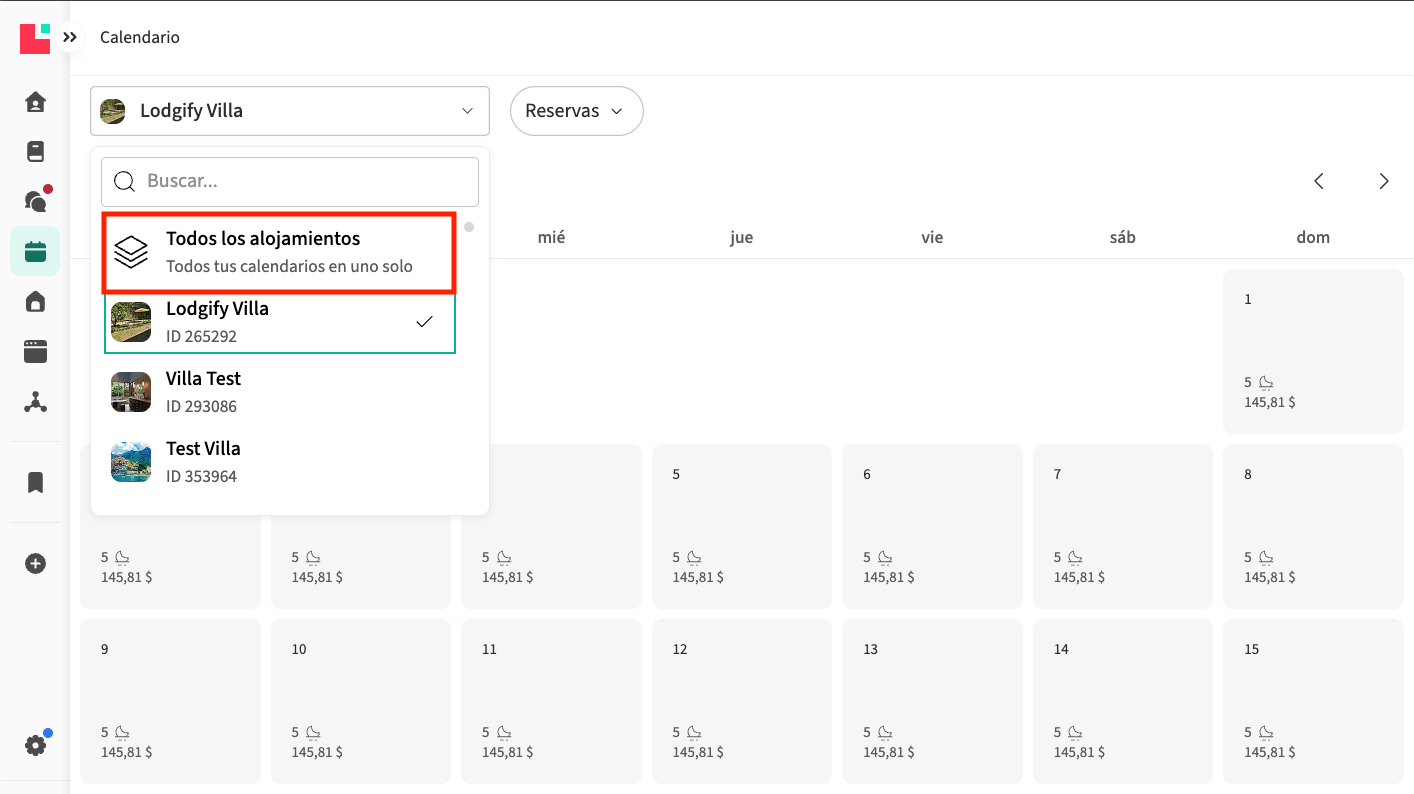Open the website browser-window sidebar icon

[x=35, y=352]
